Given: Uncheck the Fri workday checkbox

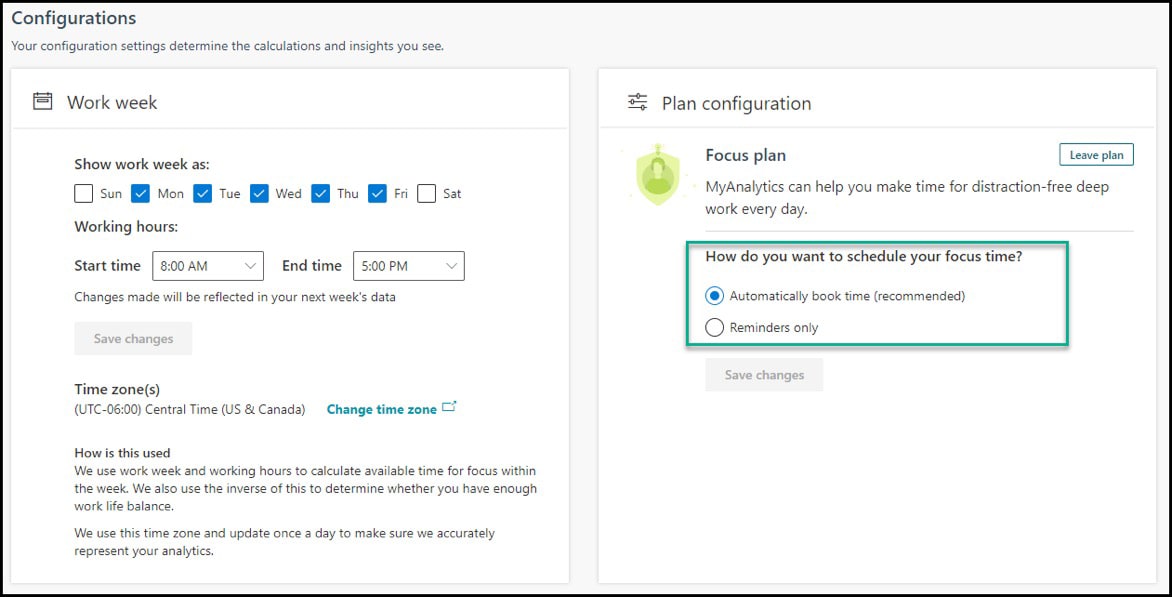Looking at the screenshot, I should [x=377, y=194].
